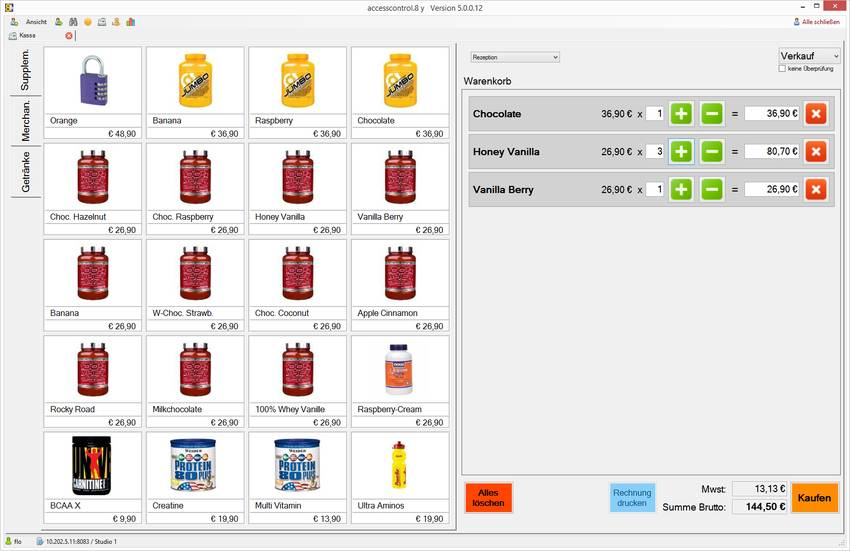Remove Honey Vanilla from the cart
Viewport: 850px width, 551px height.
(816, 152)
